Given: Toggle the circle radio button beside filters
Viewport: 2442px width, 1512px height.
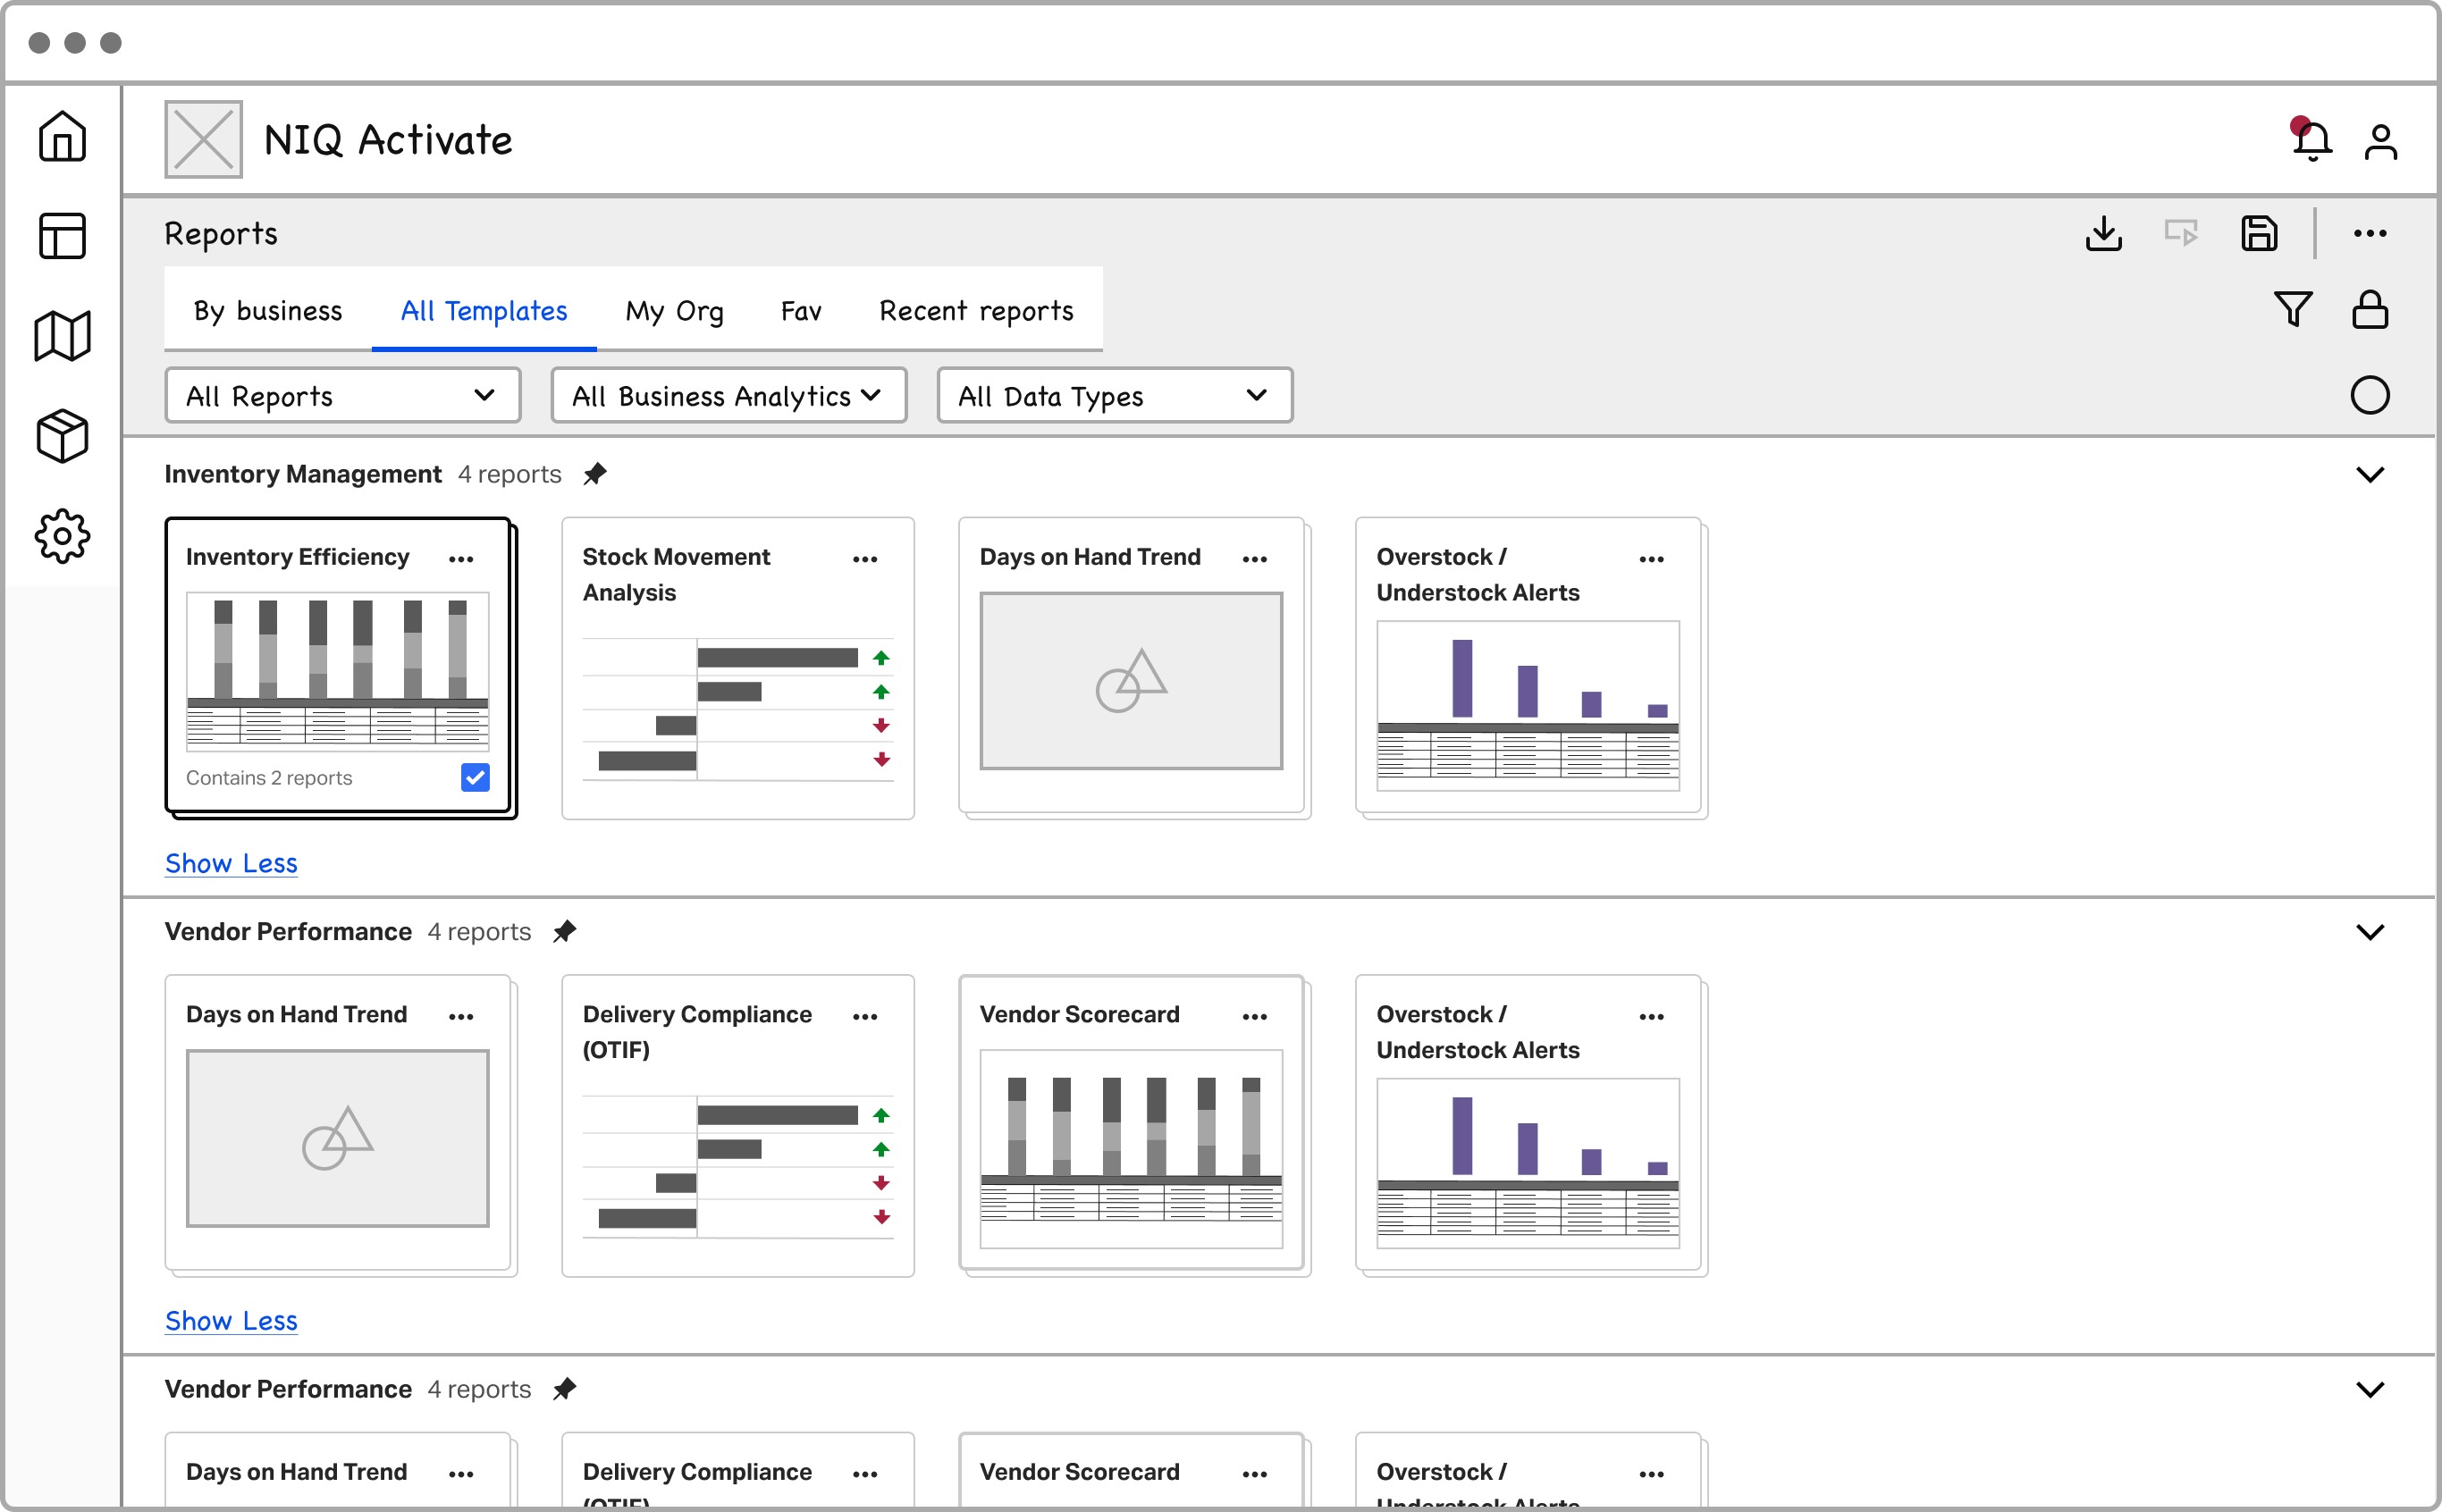Looking at the screenshot, I should click(2369, 395).
